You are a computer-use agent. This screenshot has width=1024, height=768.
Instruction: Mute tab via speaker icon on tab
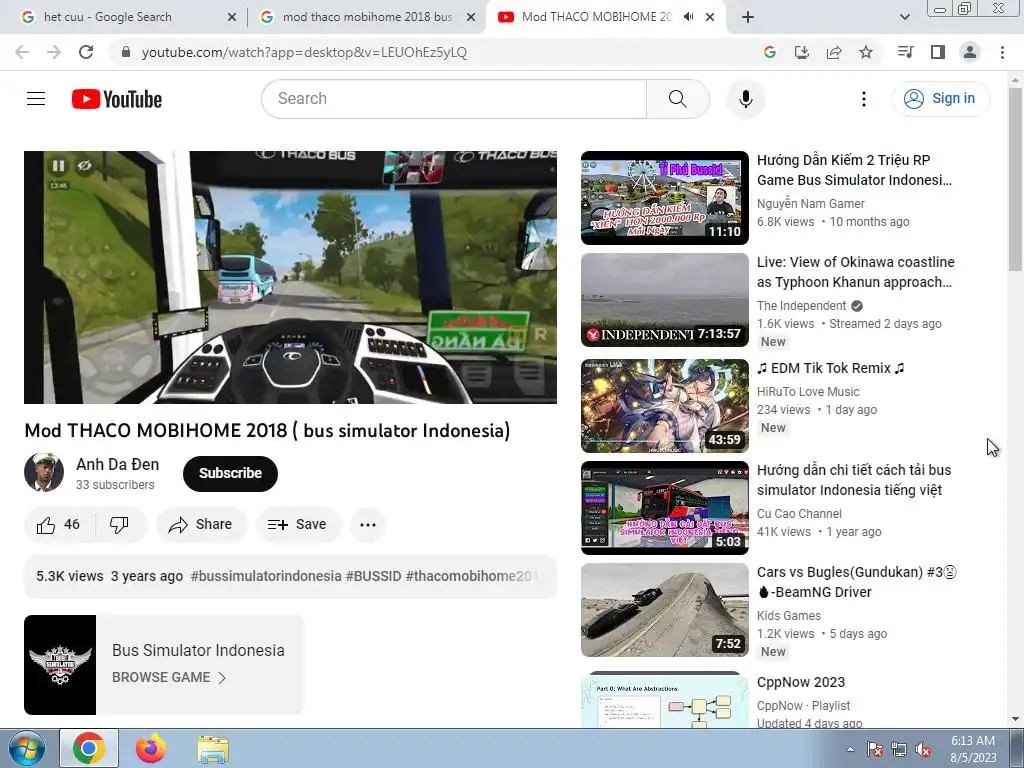[688, 17]
